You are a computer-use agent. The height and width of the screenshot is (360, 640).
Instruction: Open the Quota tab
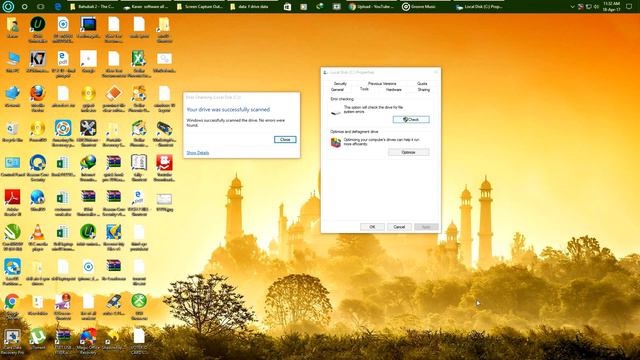(422, 83)
